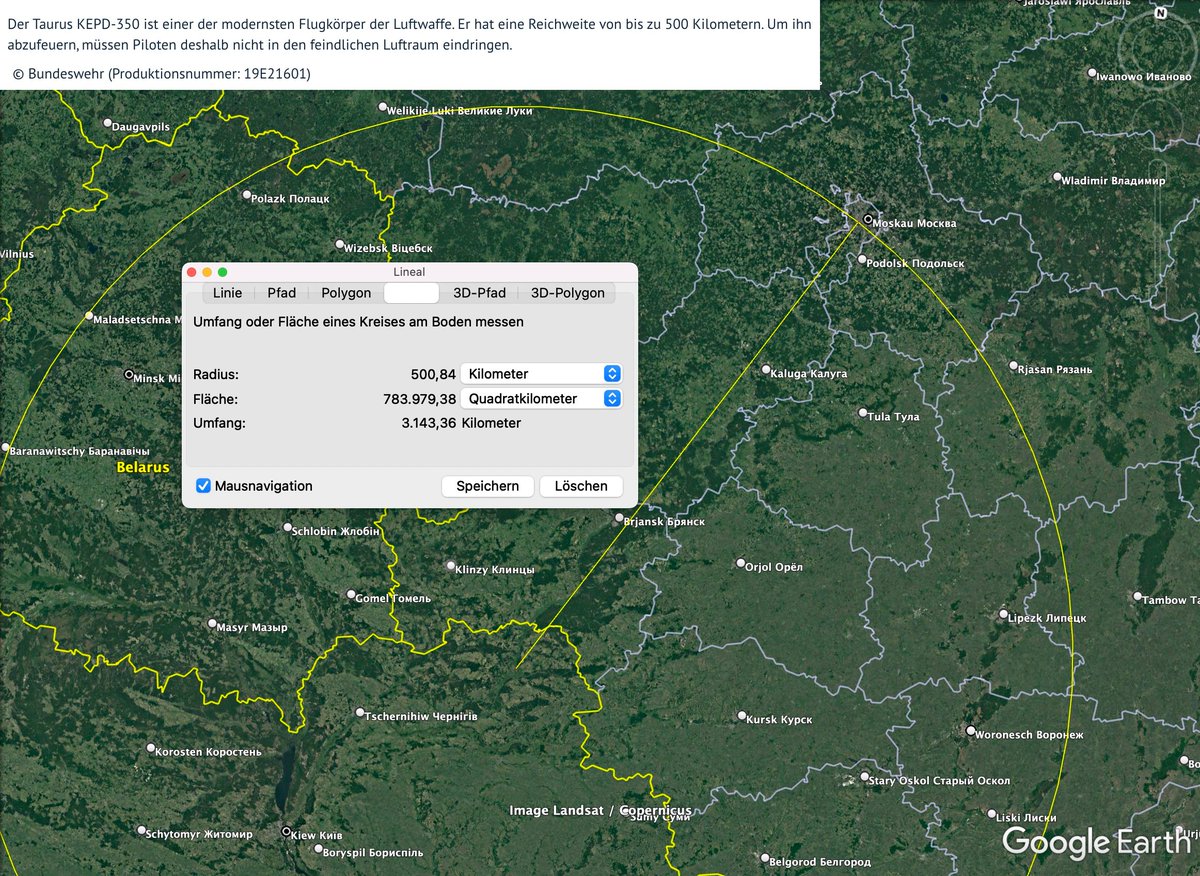Click the Wladimir Владимир placemark
Image resolution: width=1200 pixels, height=876 pixels.
coord(1057,178)
